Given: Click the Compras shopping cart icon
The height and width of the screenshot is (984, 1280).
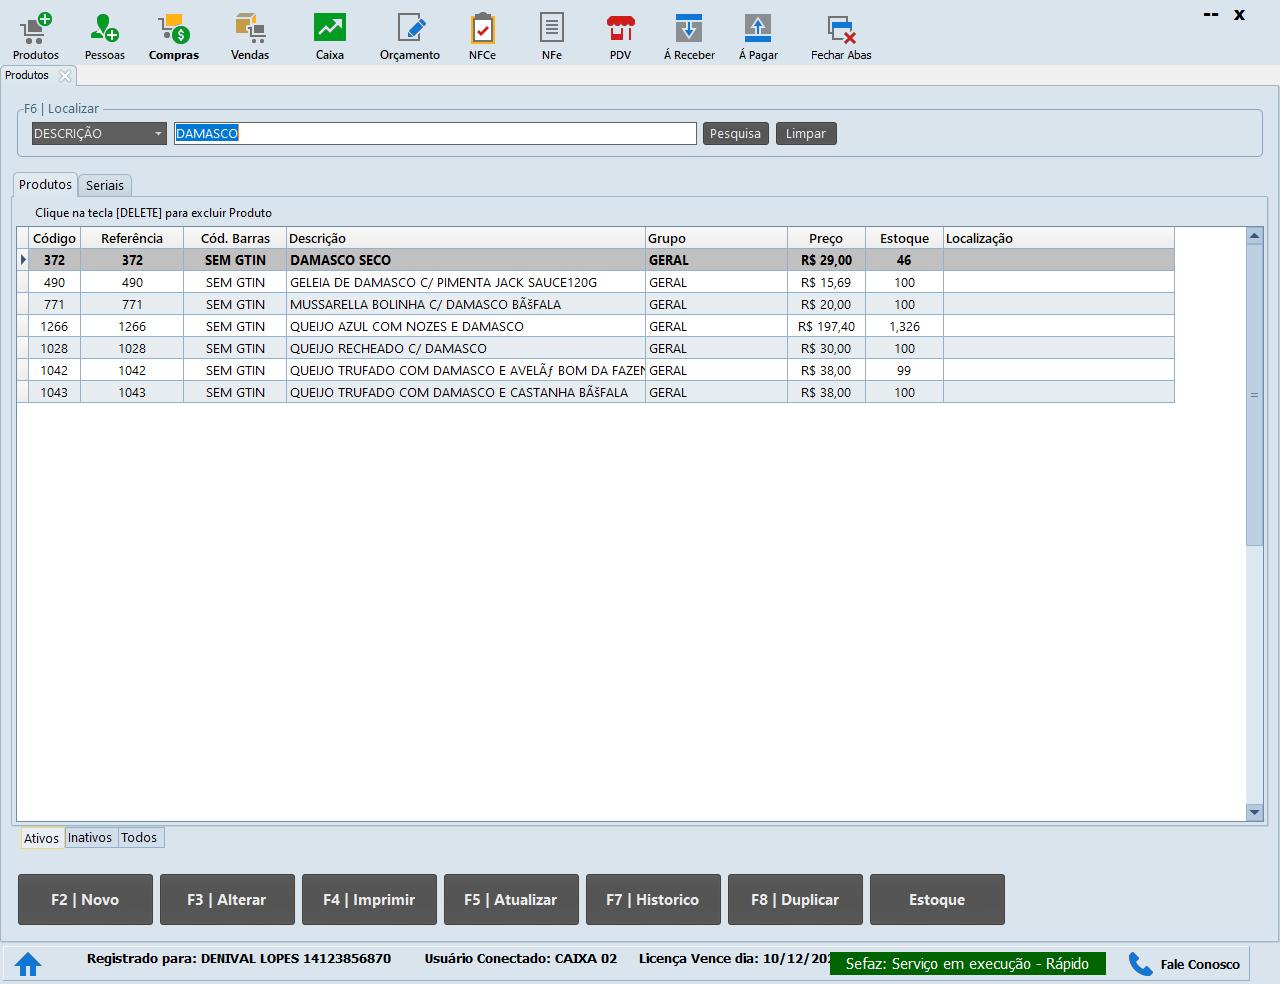Looking at the screenshot, I should (x=174, y=30).
